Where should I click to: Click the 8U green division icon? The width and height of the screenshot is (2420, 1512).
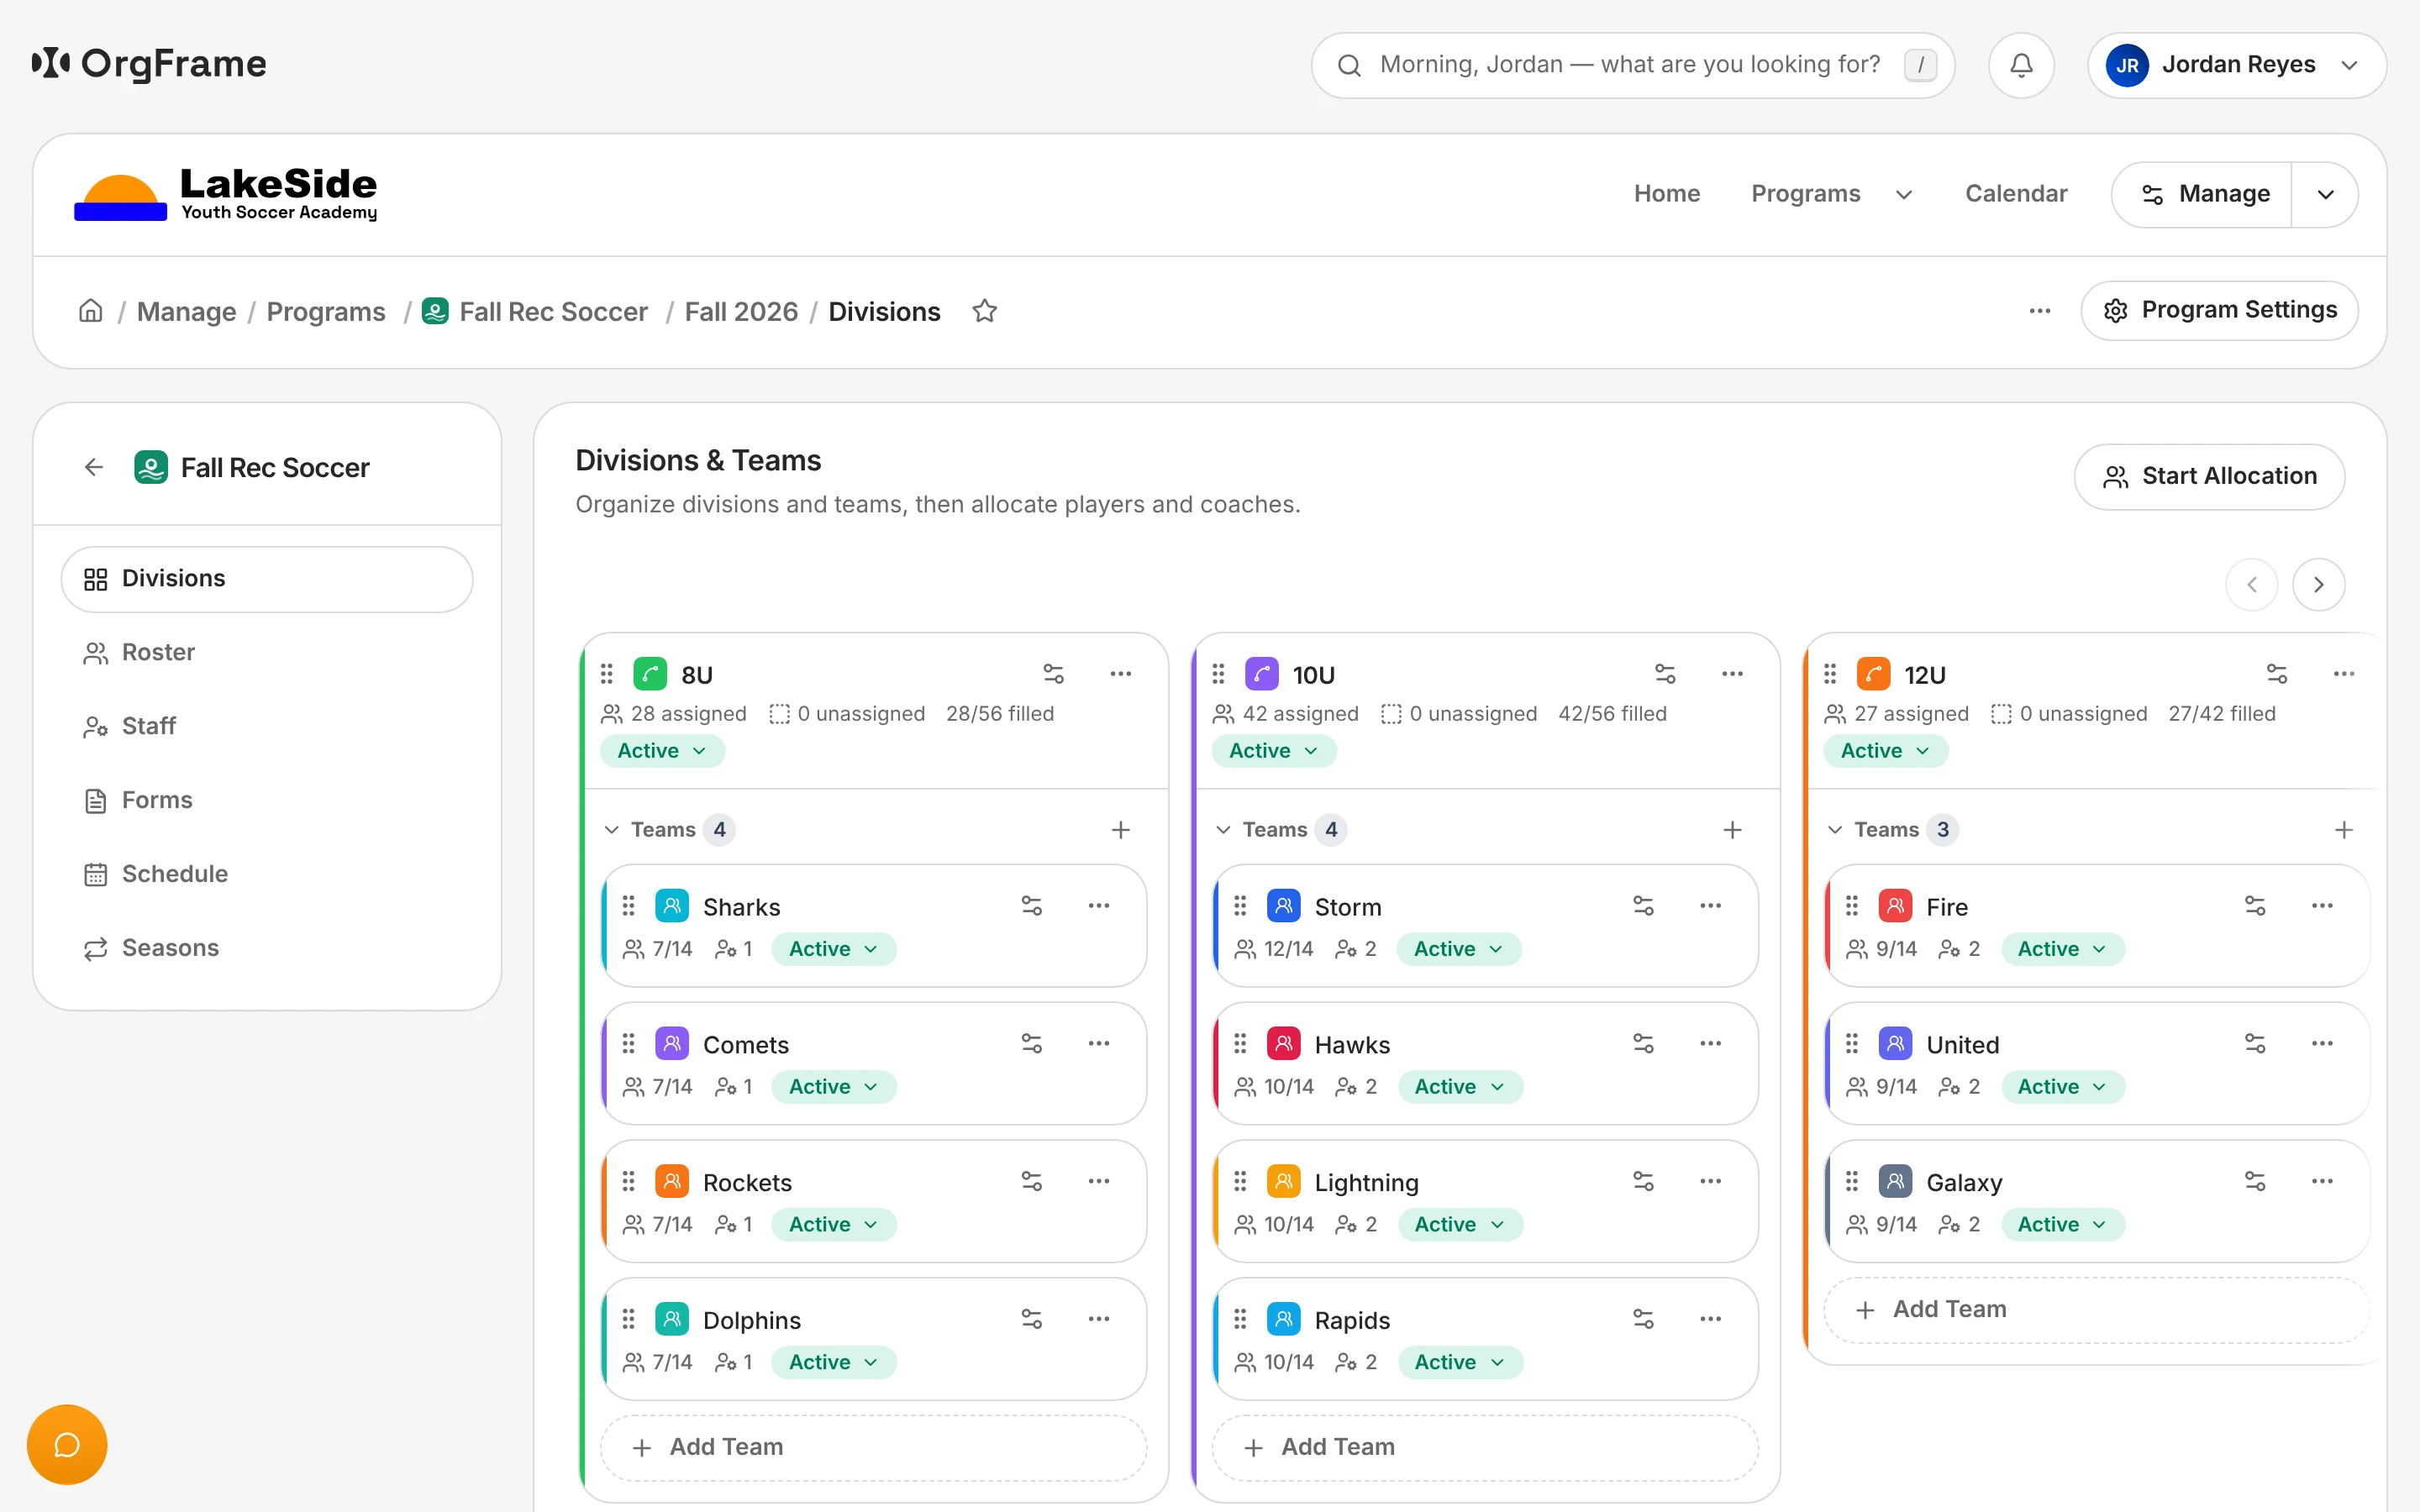(650, 674)
